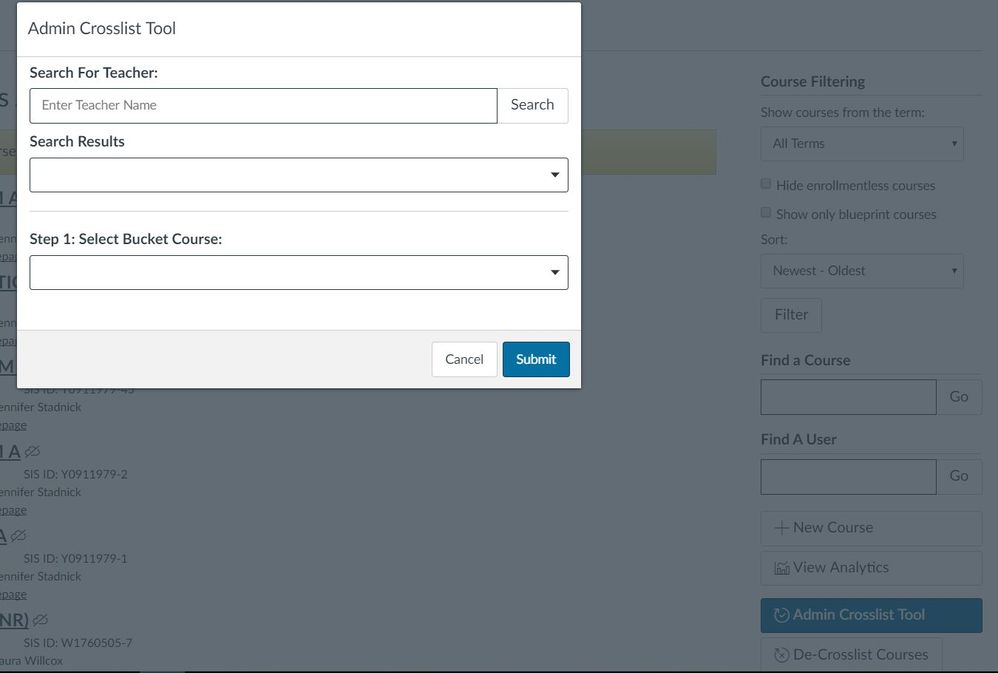Click the plus icon on New Course

pos(782,528)
